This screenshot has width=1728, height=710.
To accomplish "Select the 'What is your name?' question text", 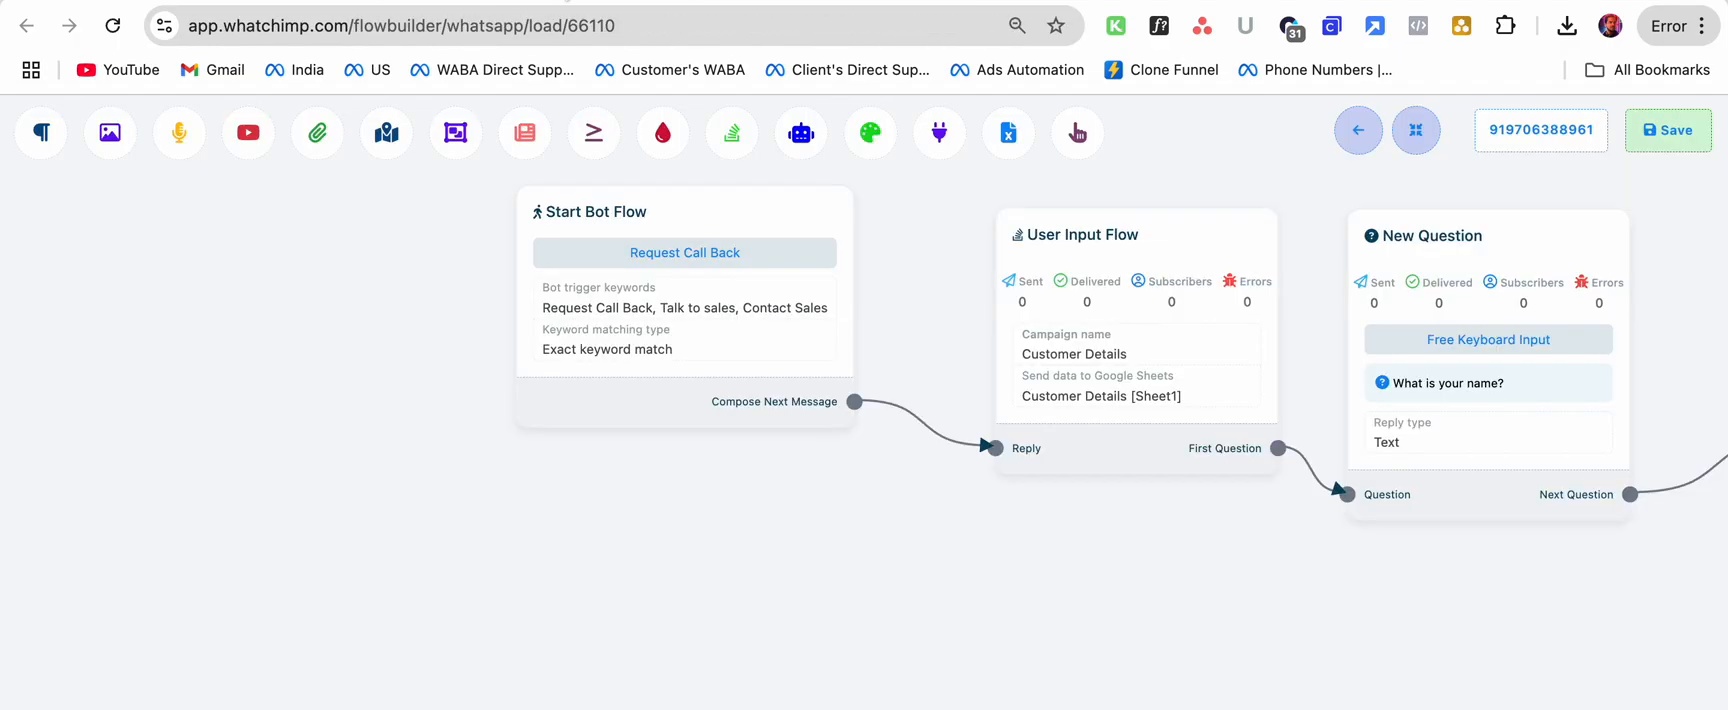I will 1448,383.
